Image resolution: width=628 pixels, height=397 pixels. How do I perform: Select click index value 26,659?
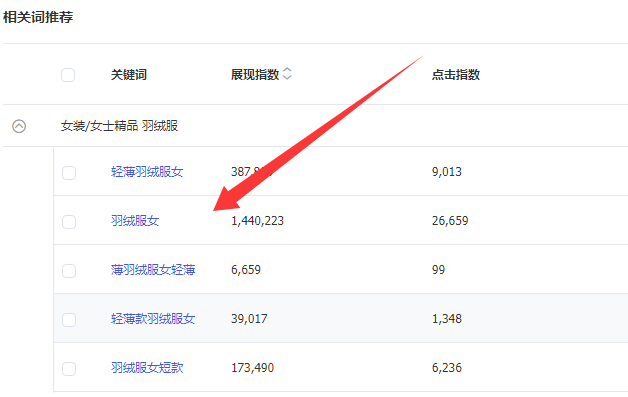(450, 221)
